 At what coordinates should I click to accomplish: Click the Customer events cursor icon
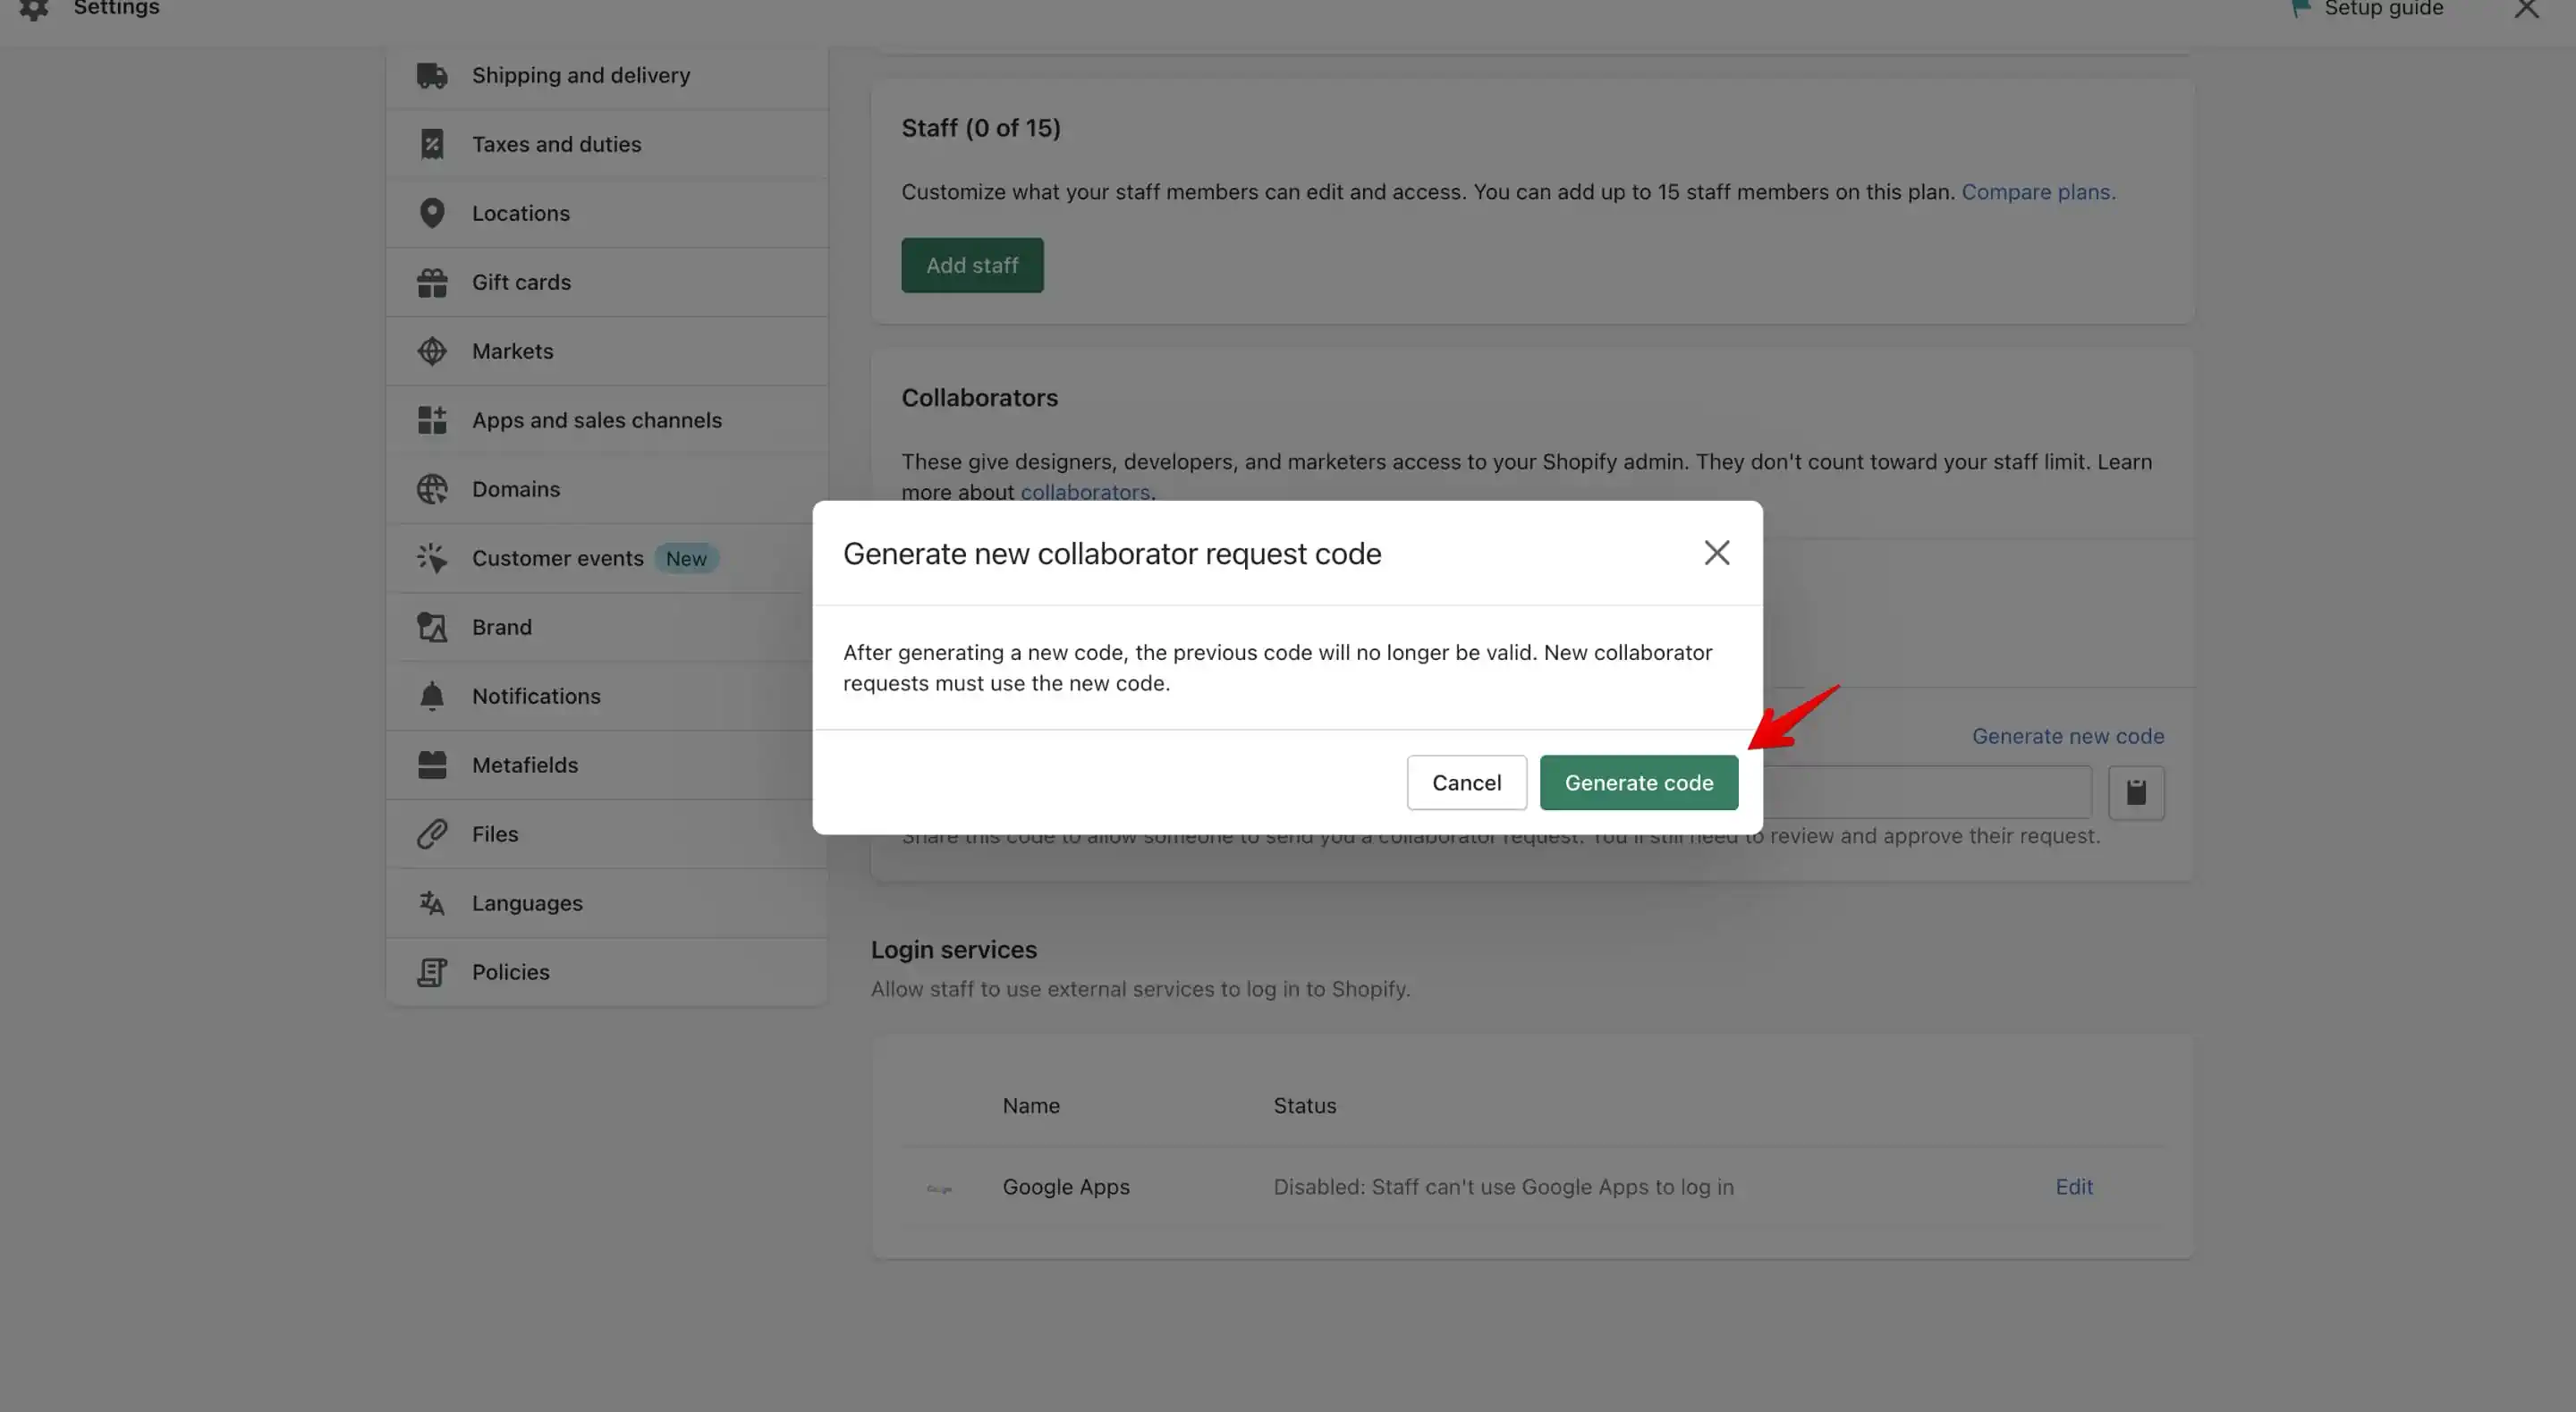pyautogui.click(x=432, y=558)
